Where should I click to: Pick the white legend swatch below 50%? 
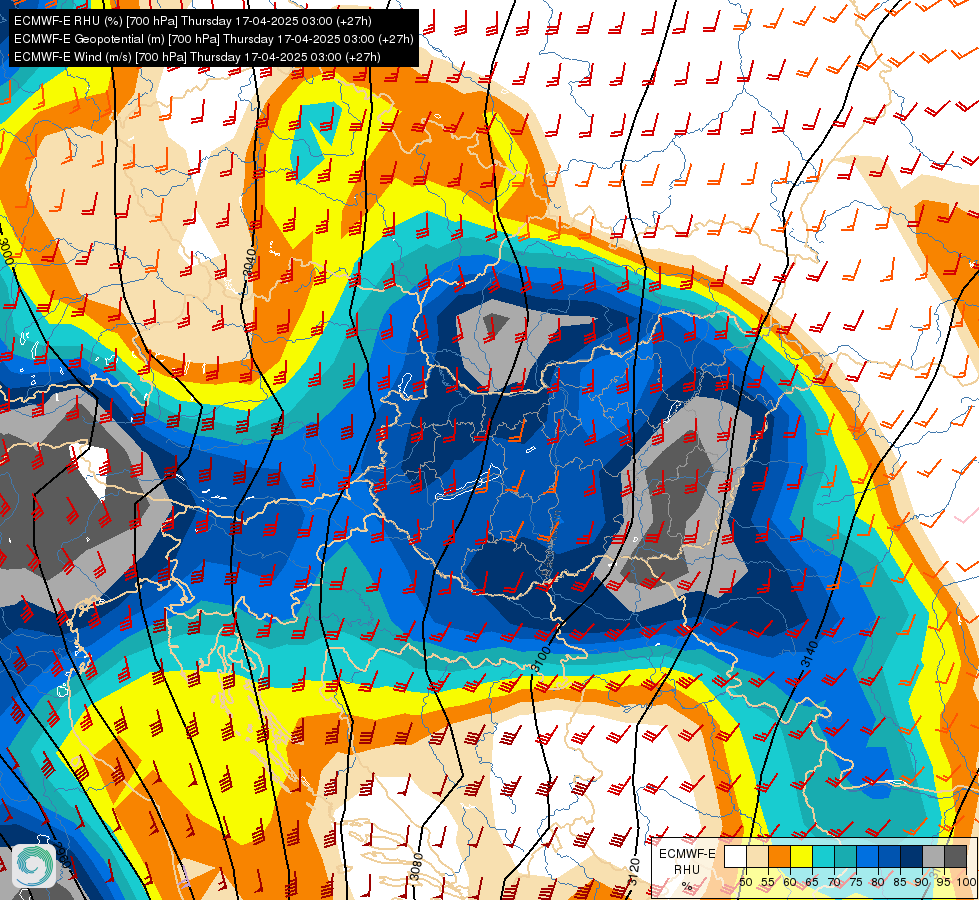(735, 856)
